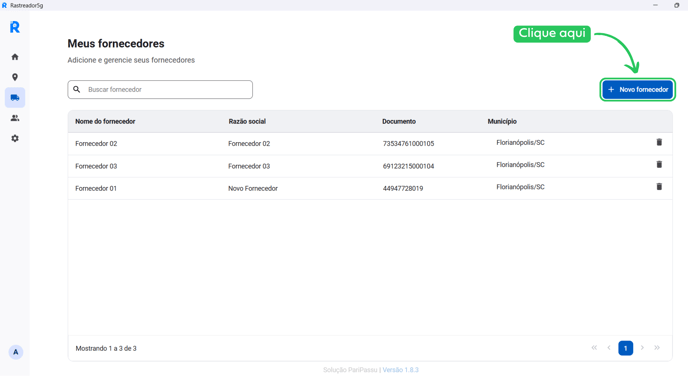The image size is (688, 387).
Task: Click the Nome do fornecedor column header
Action: click(x=105, y=122)
